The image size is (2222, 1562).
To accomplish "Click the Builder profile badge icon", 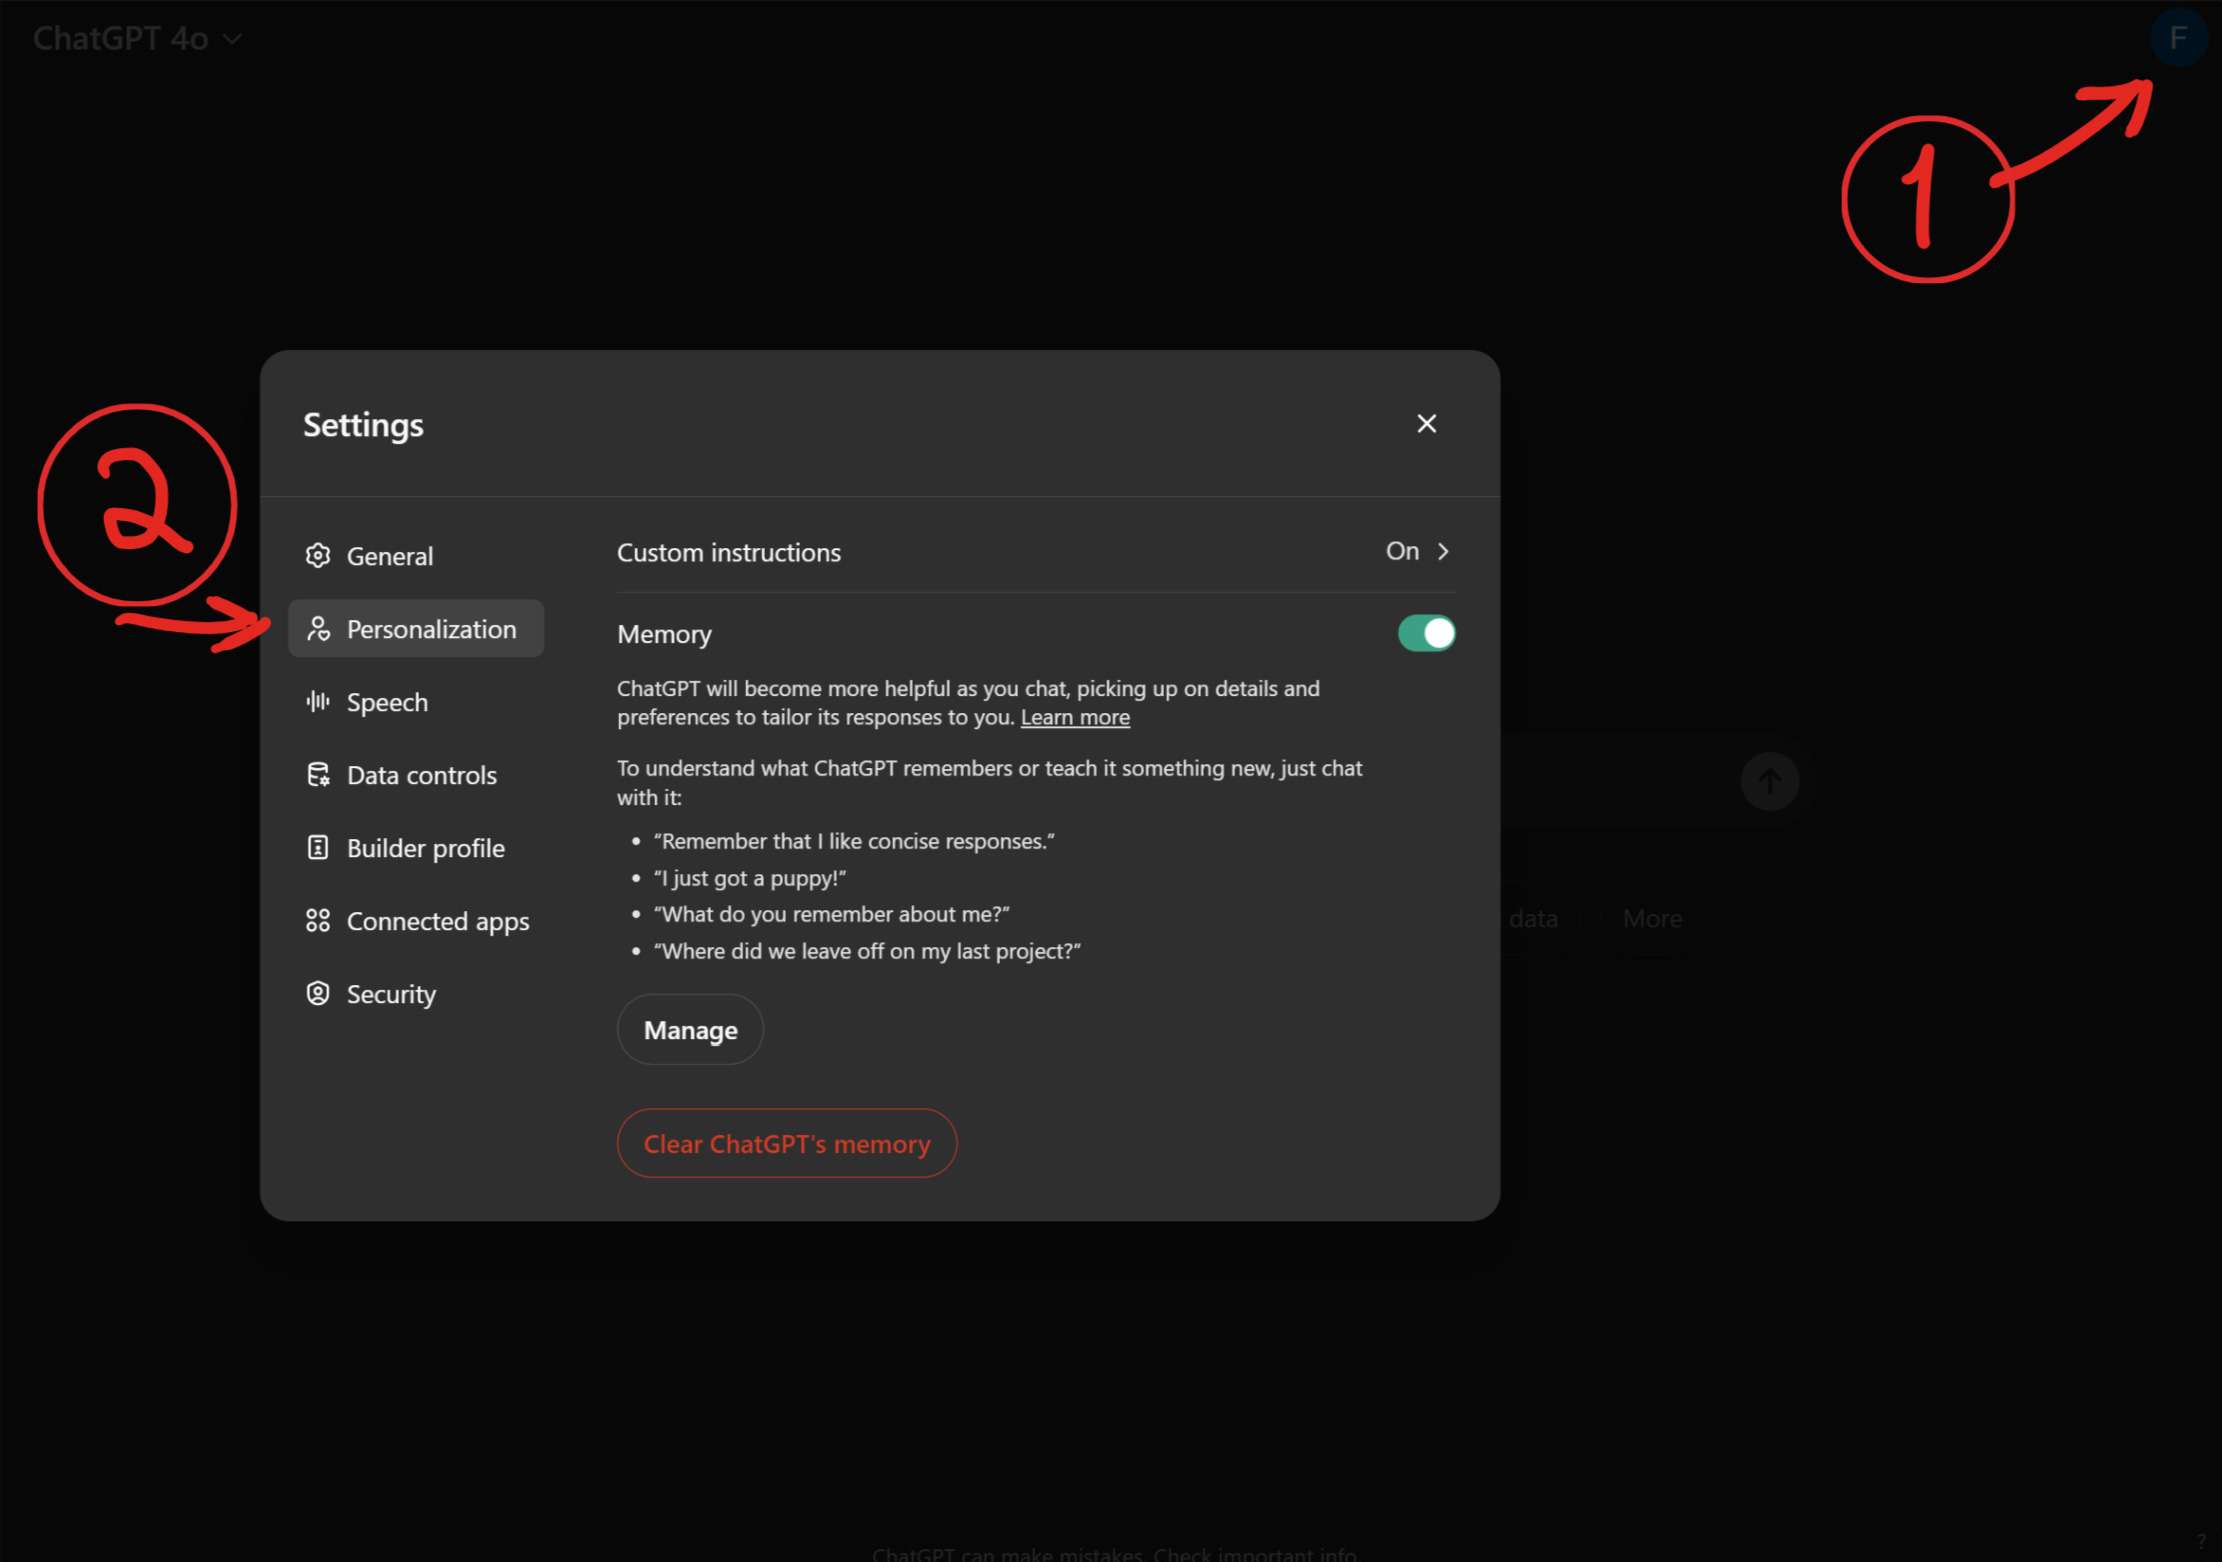I will coord(318,847).
